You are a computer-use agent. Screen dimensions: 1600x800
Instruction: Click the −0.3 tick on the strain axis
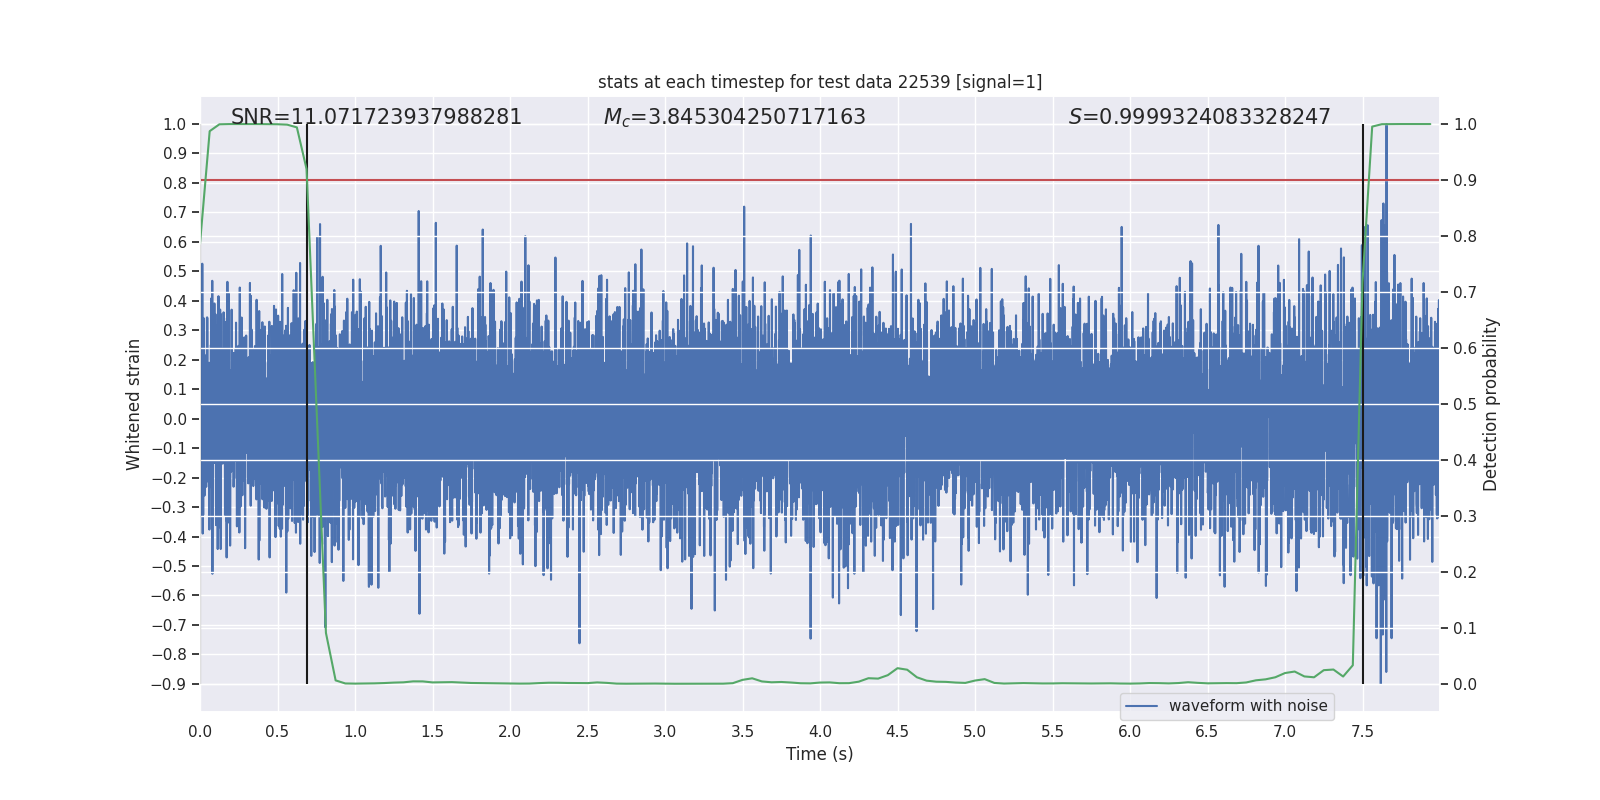point(169,507)
